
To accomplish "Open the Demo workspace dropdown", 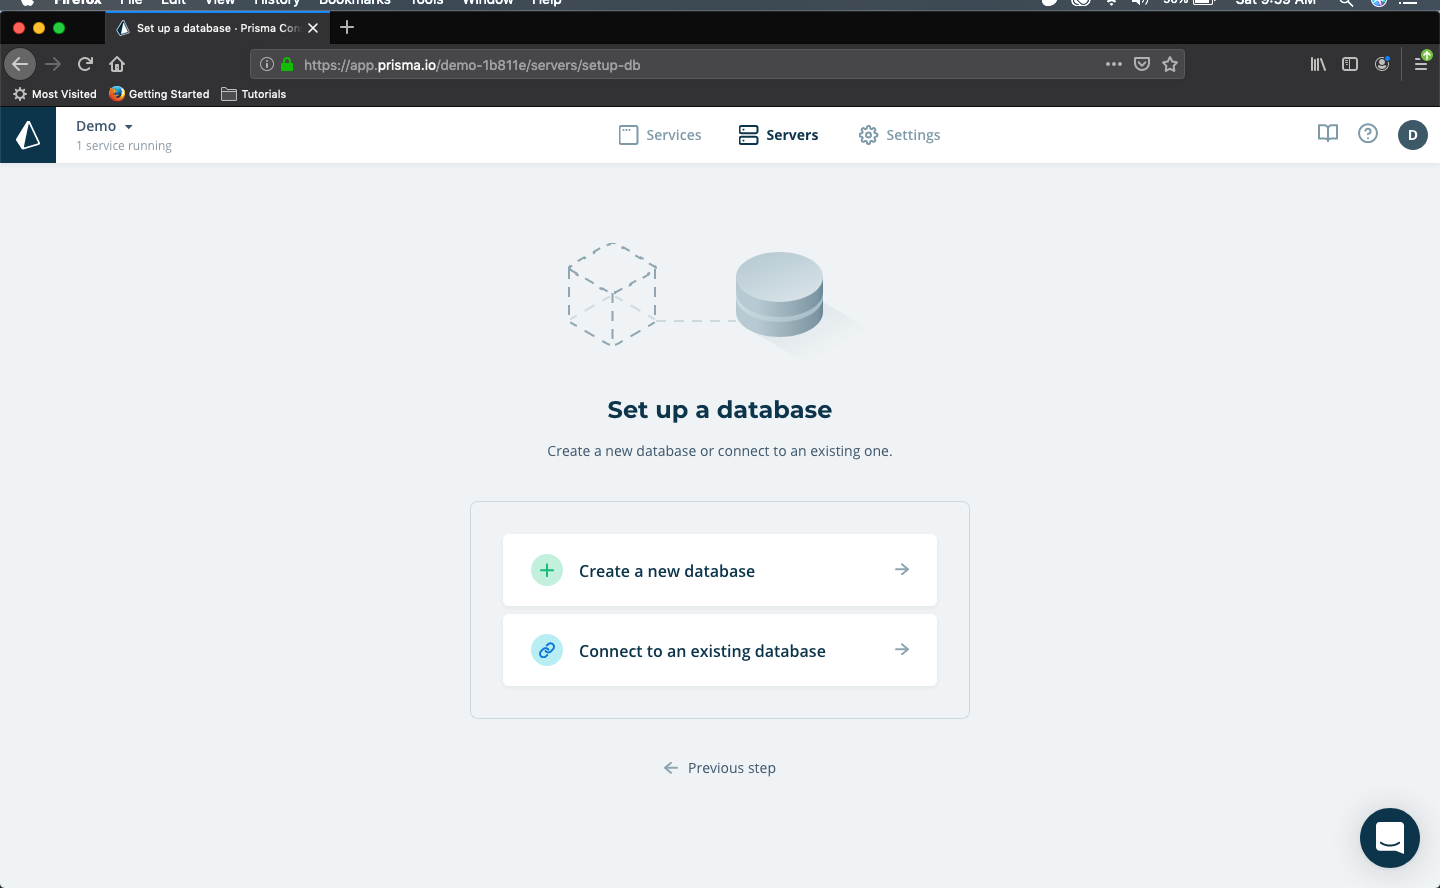I will (104, 126).
